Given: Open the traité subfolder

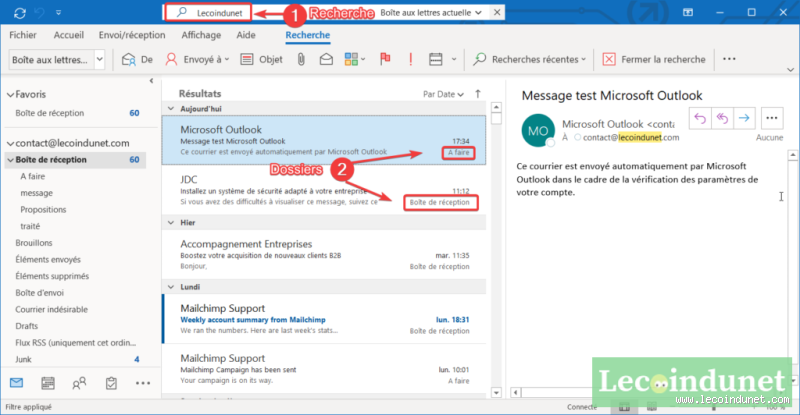Looking at the screenshot, I should pos(30,226).
